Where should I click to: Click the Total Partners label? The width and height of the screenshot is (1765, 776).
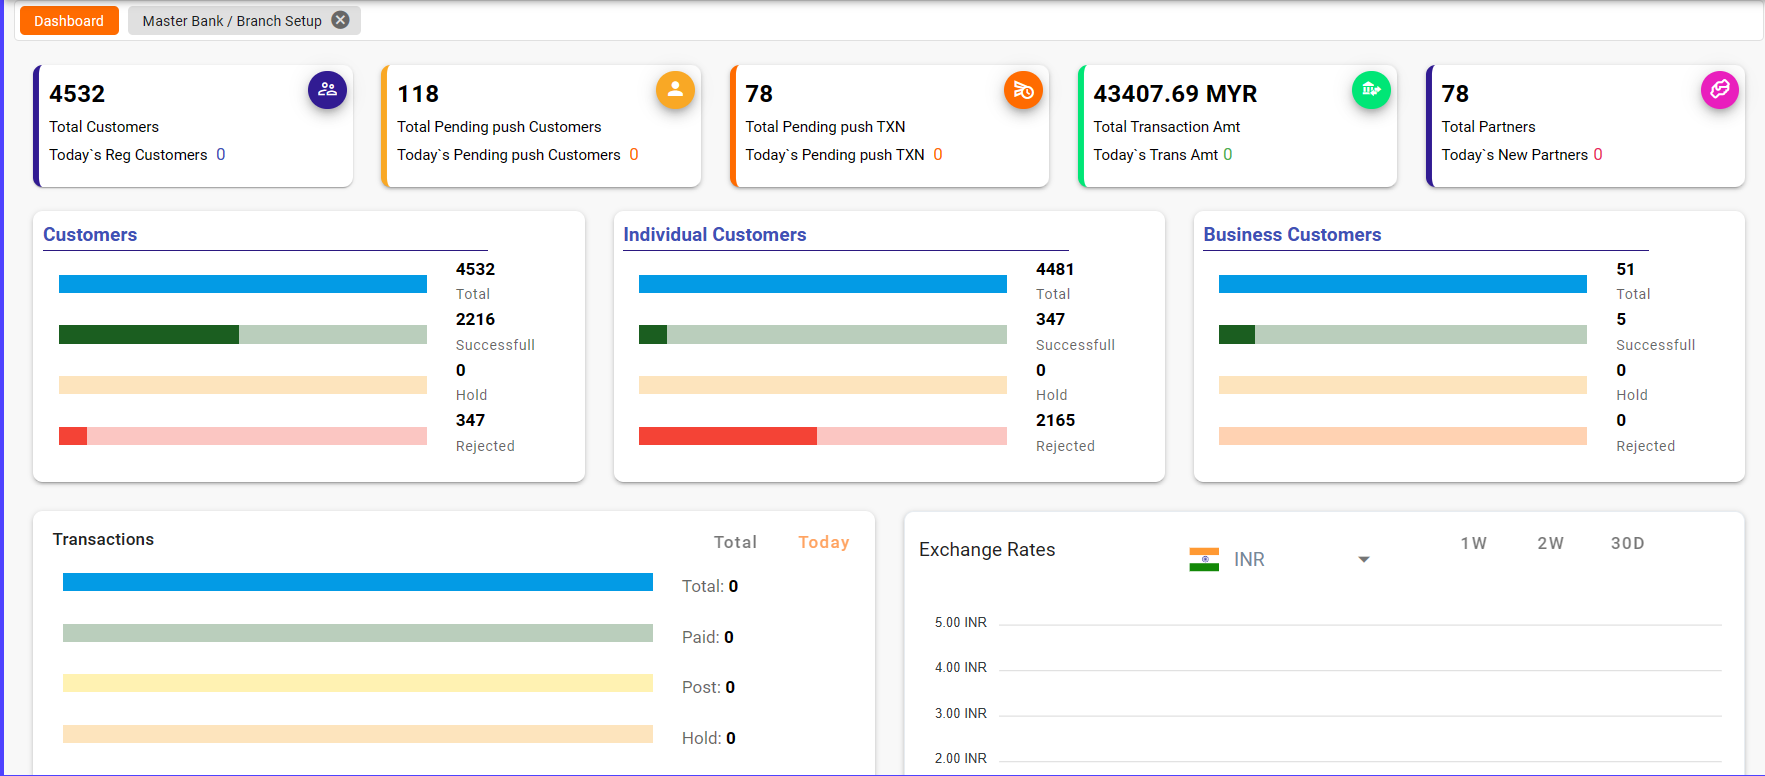[x=1488, y=127]
